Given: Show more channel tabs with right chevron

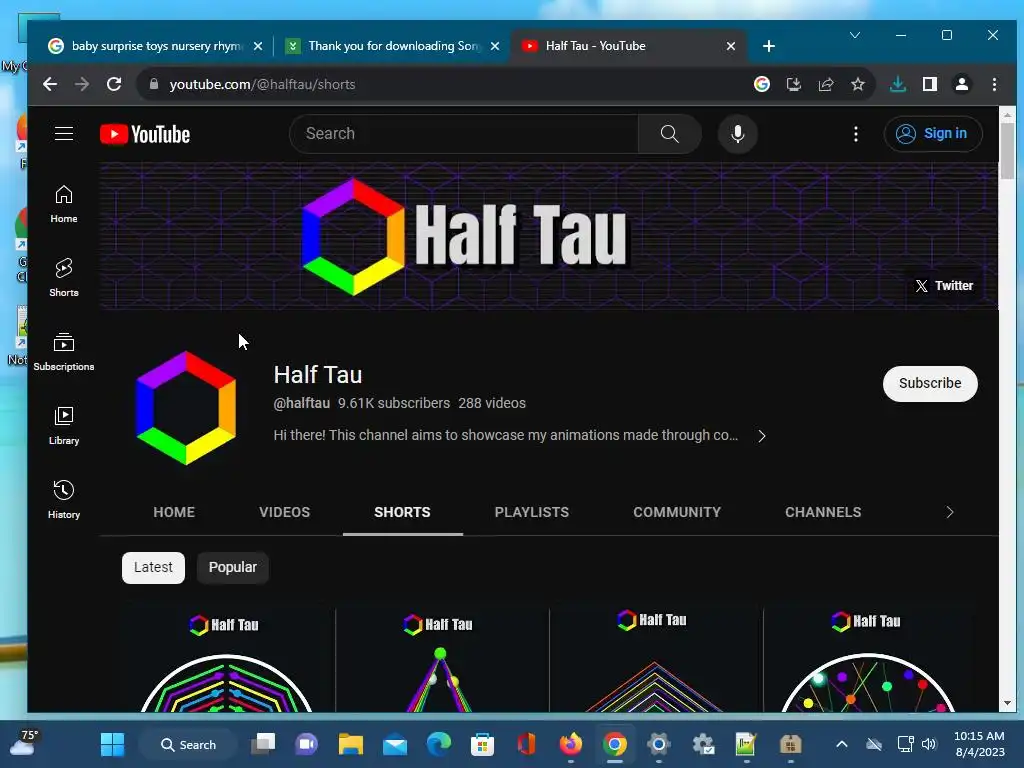Looking at the screenshot, I should coord(950,512).
